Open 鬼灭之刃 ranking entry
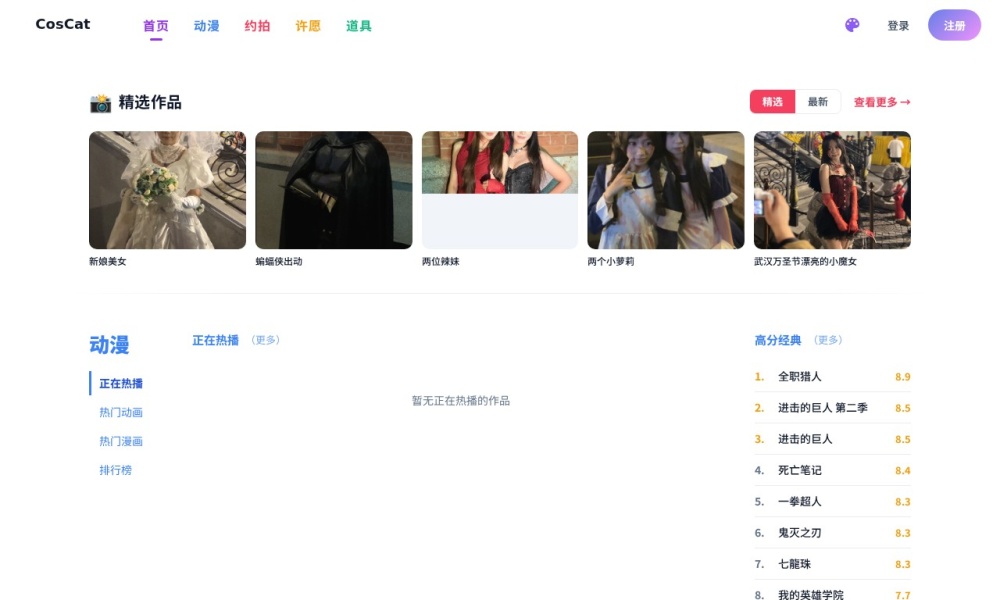 click(800, 532)
